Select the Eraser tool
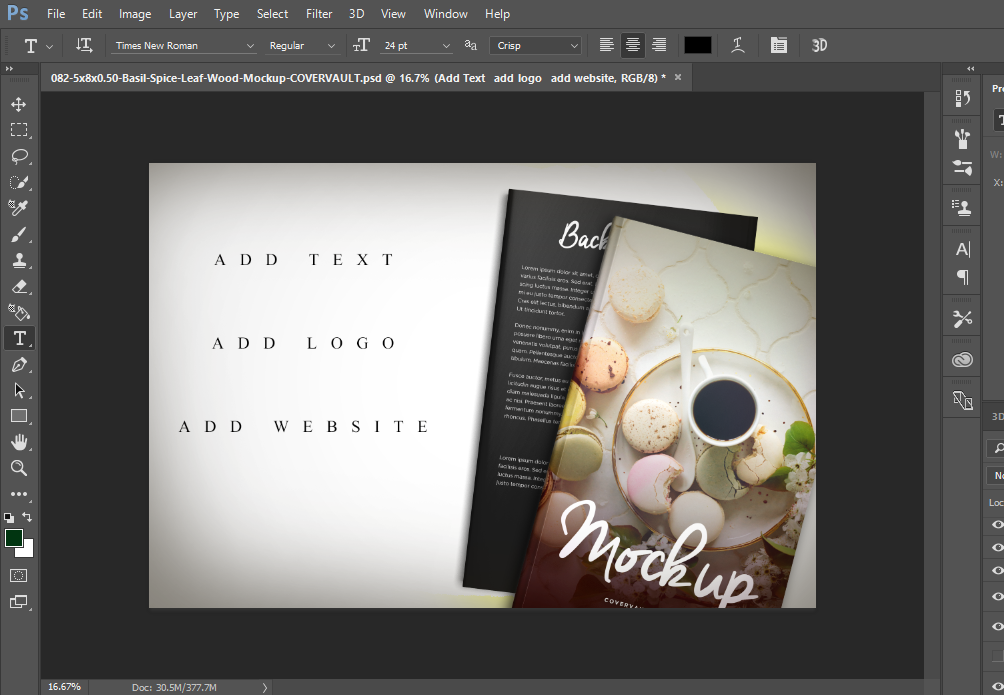 pyautogui.click(x=19, y=286)
